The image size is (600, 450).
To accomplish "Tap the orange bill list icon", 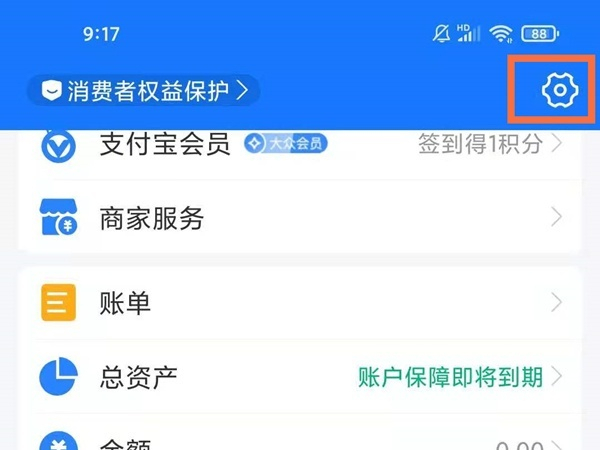I will pyautogui.click(x=58, y=302).
